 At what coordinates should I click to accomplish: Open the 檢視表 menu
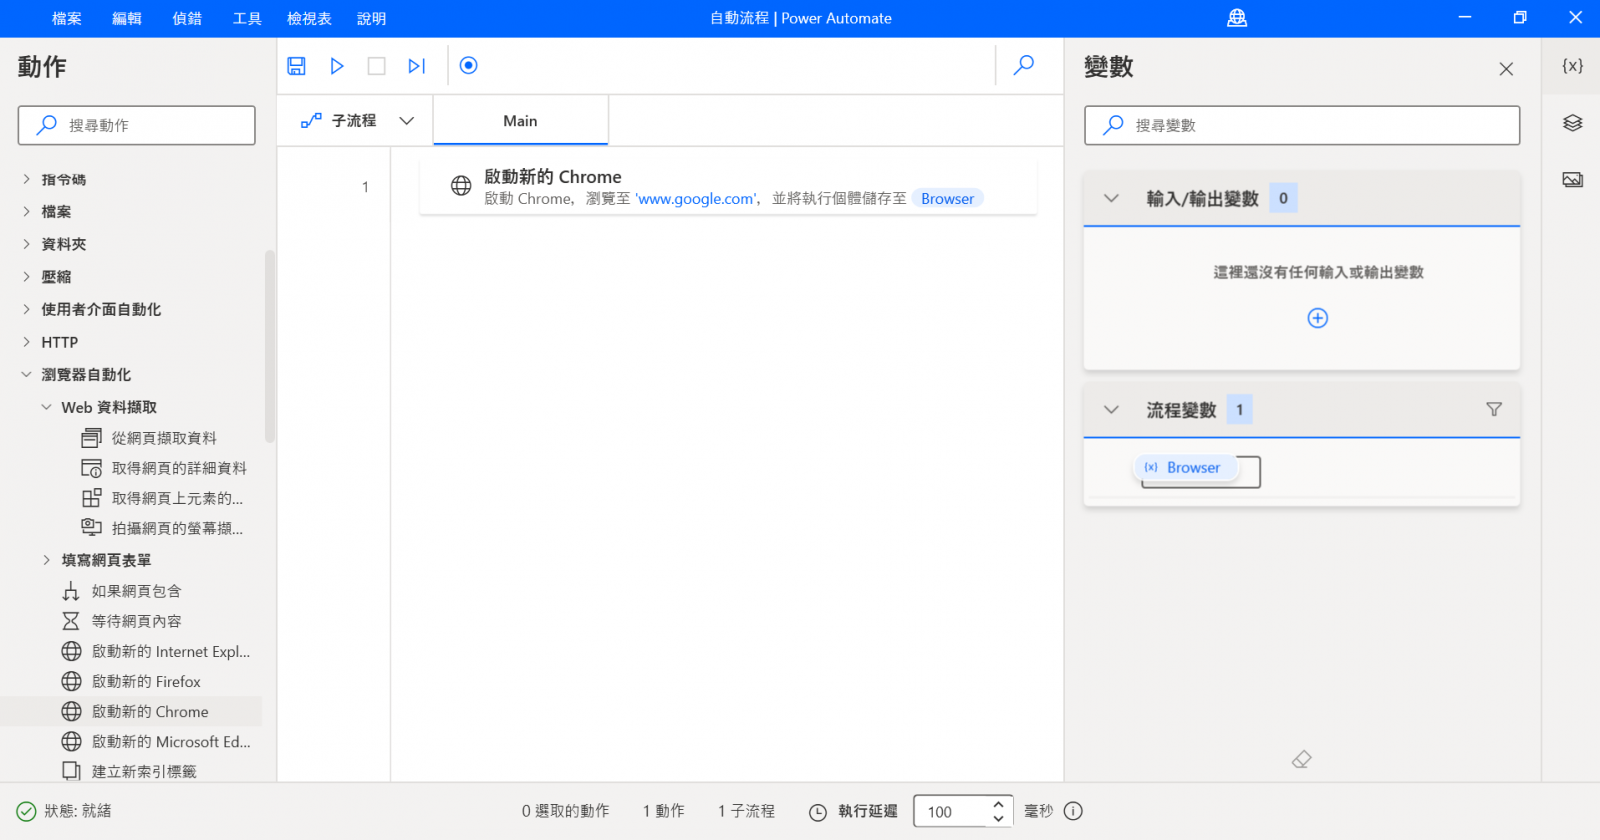[x=309, y=18]
